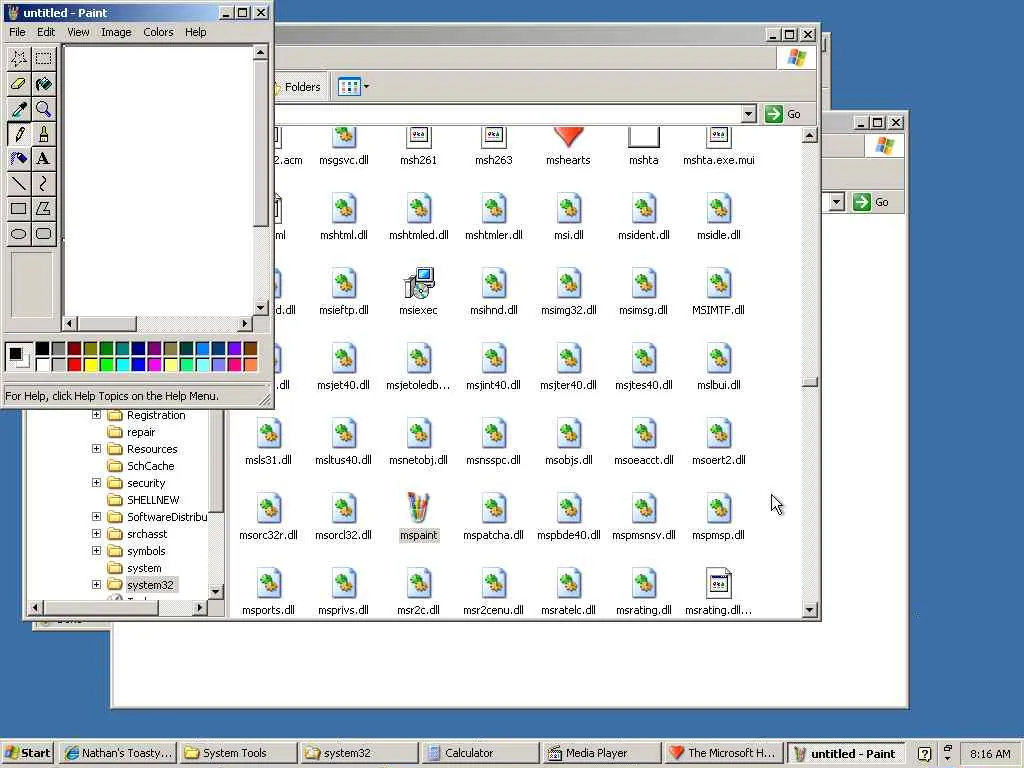Open the Colors menu in Paint

pyautogui.click(x=158, y=32)
